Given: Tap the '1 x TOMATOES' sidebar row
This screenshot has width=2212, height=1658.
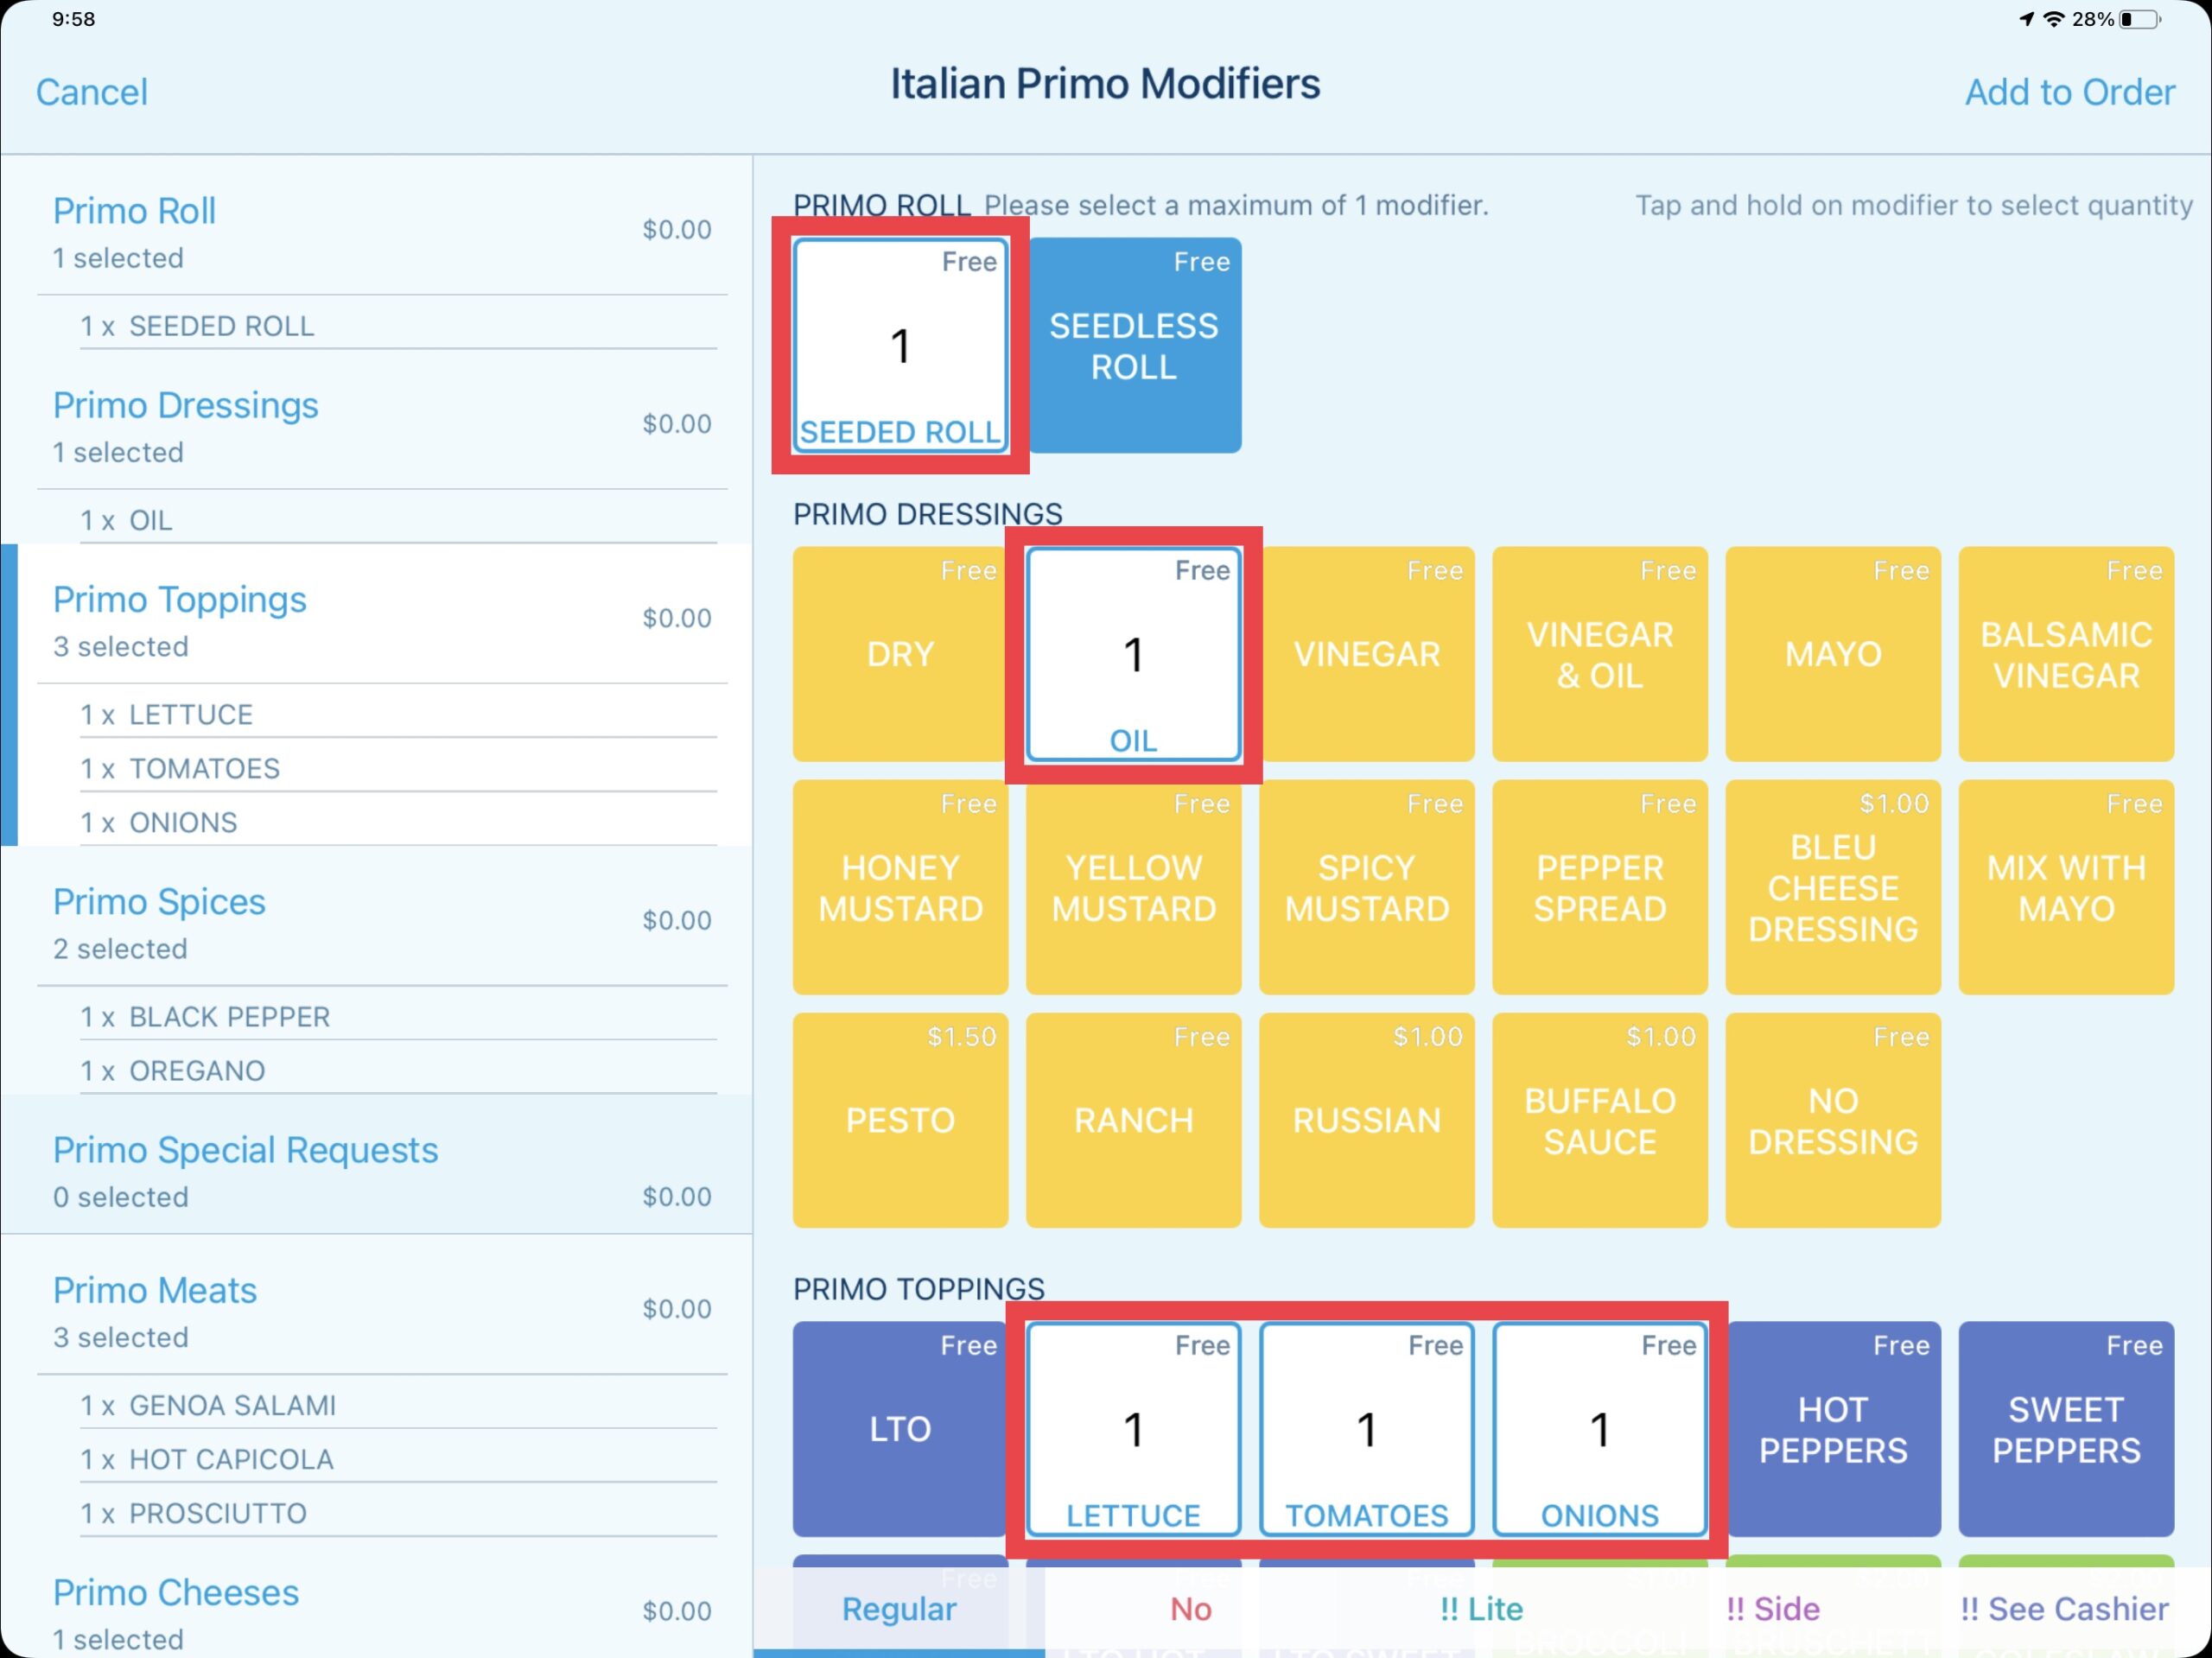Looking at the screenshot, I should coord(398,768).
